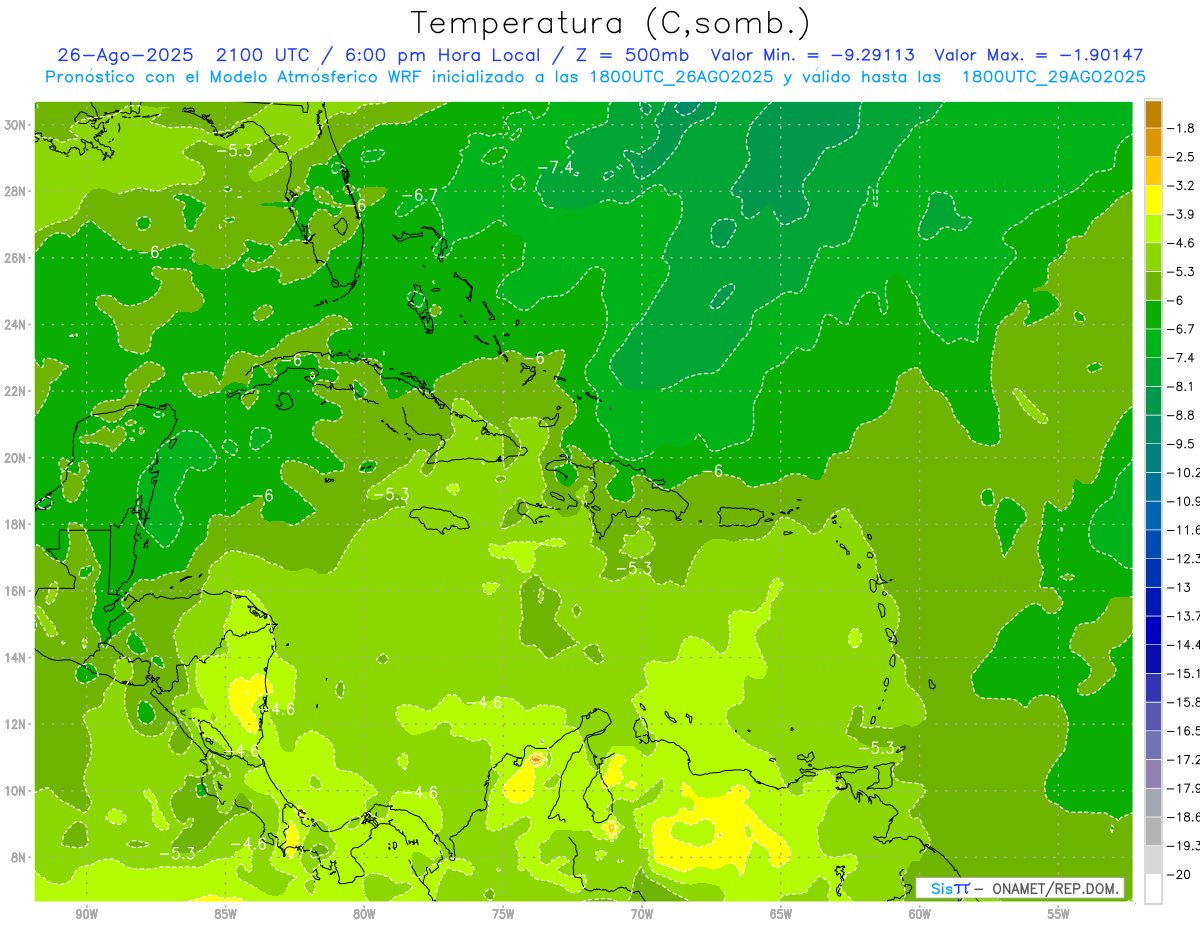Pick the yellow legend color between -3.2 and -3.9
The image size is (1200, 927).
(1153, 200)
